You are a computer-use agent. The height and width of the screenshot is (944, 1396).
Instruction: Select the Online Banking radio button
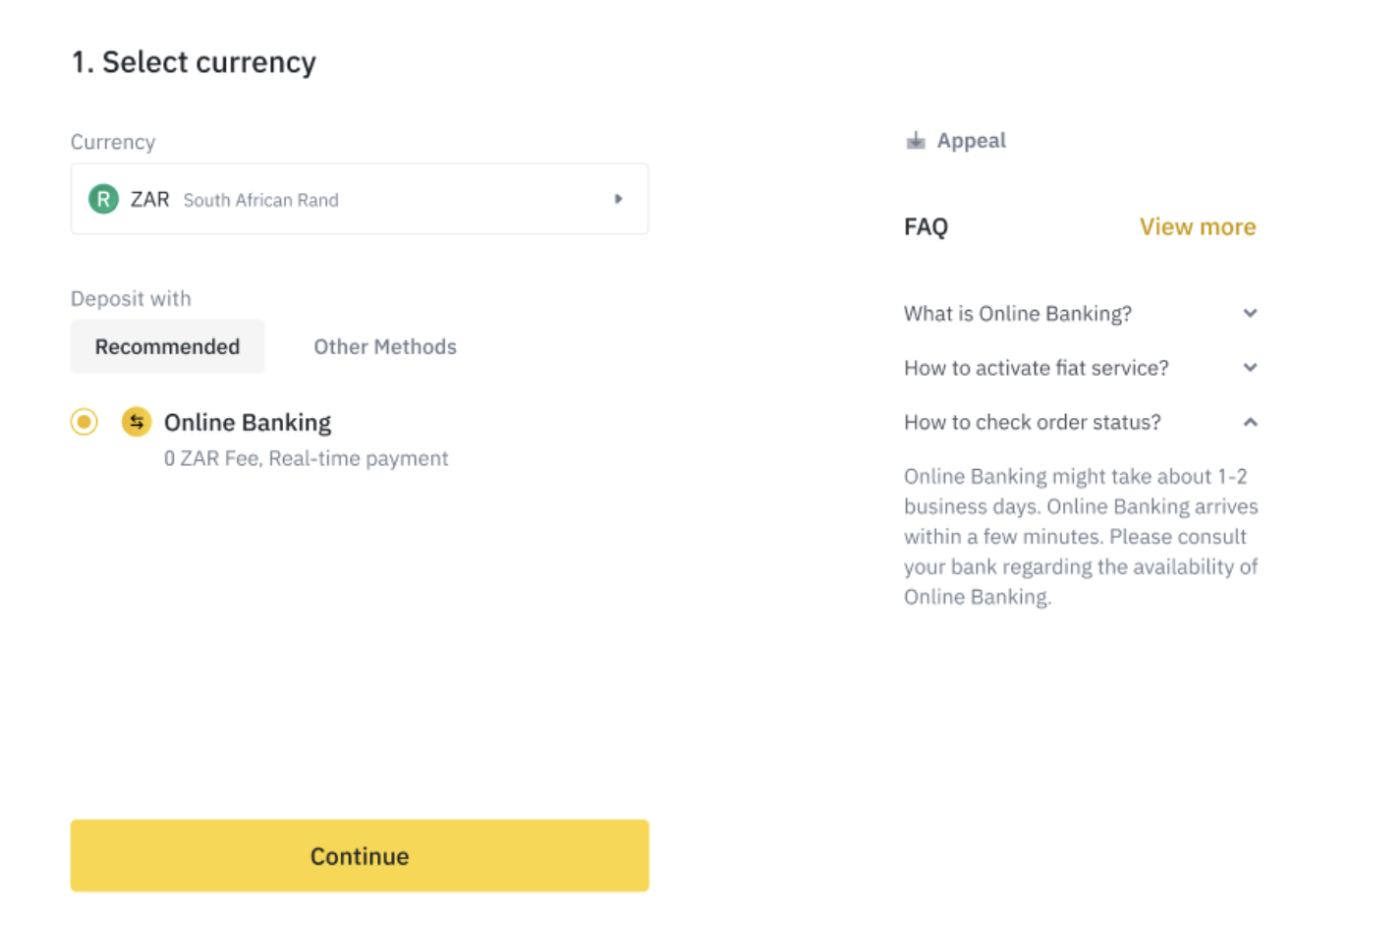[x=84, y=422]
